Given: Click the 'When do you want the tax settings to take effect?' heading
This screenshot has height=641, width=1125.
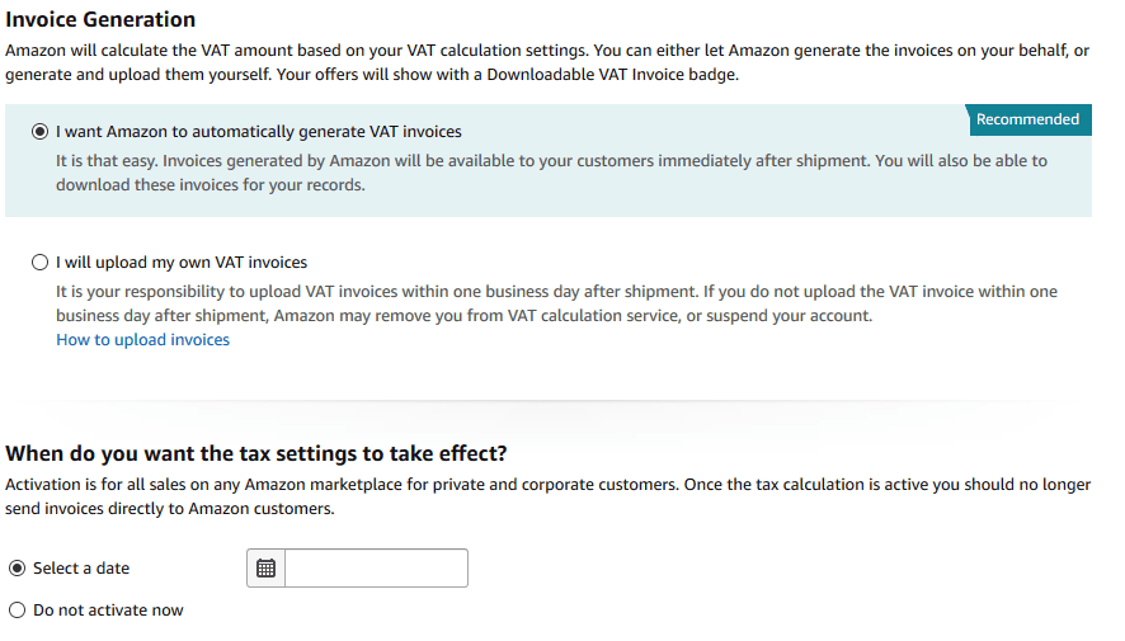Looking at the screenshot, I should point(256,453).
